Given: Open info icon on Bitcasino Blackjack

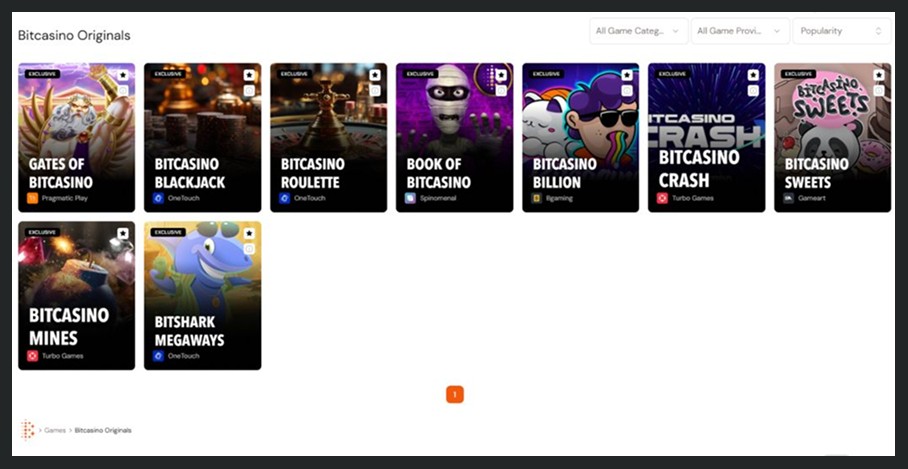Looking at the screenshot, I should (x=249, y=91).
